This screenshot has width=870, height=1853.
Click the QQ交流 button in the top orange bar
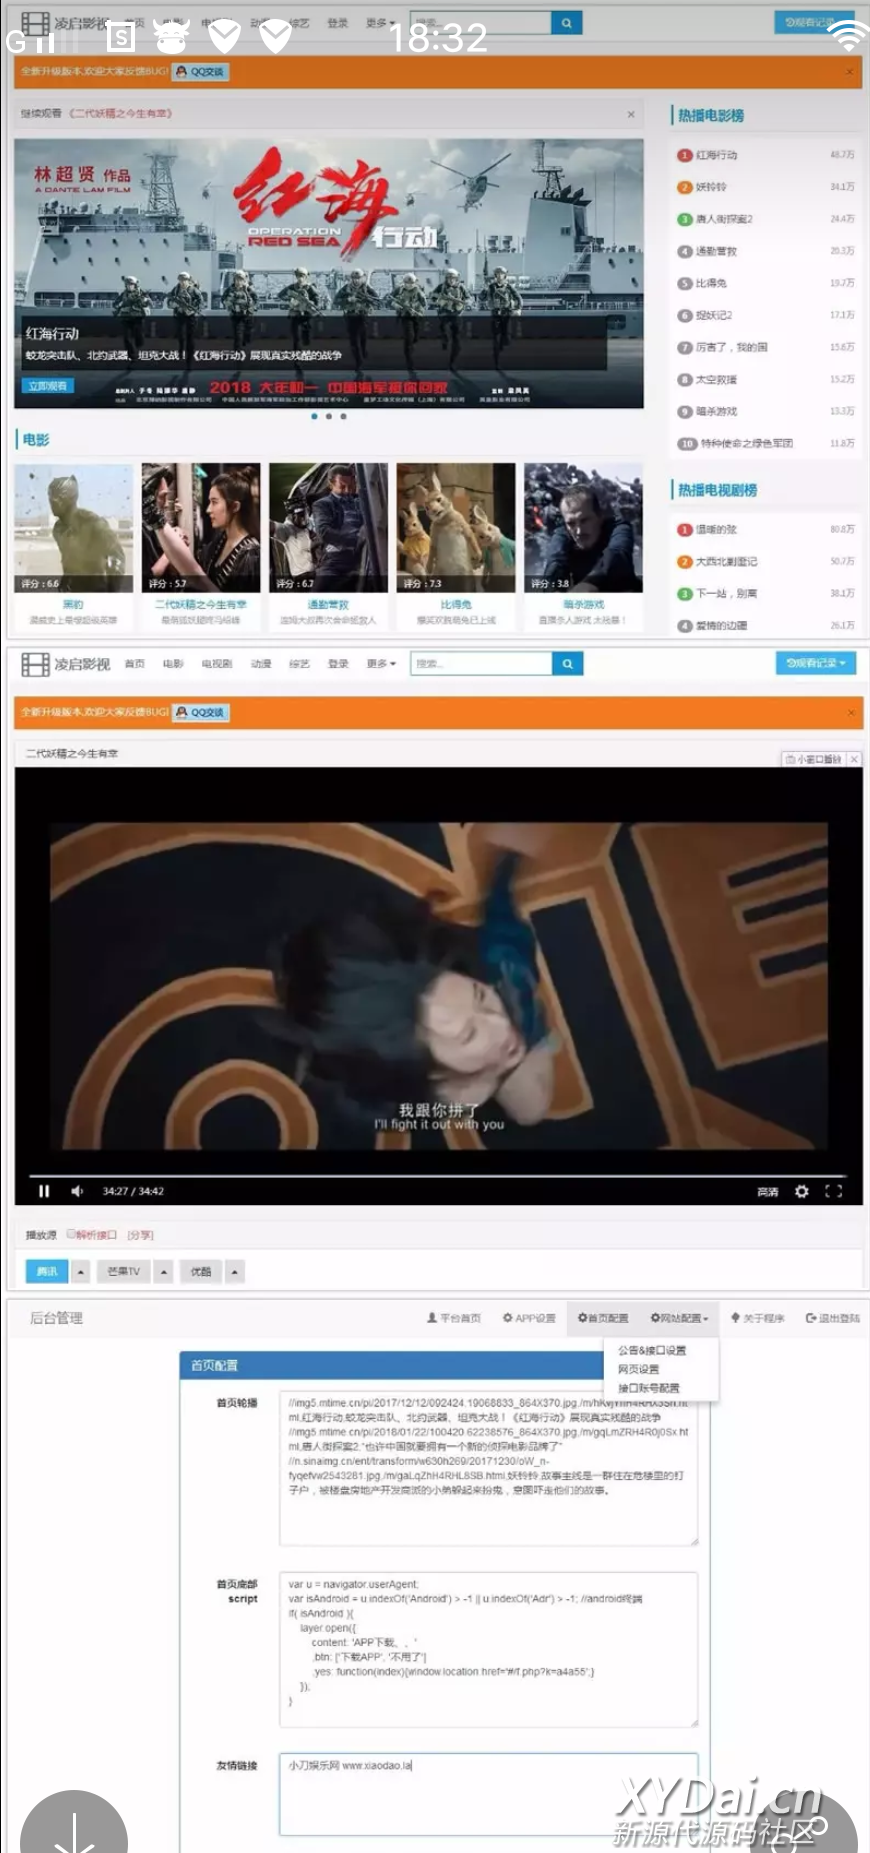tap(200, 72)
